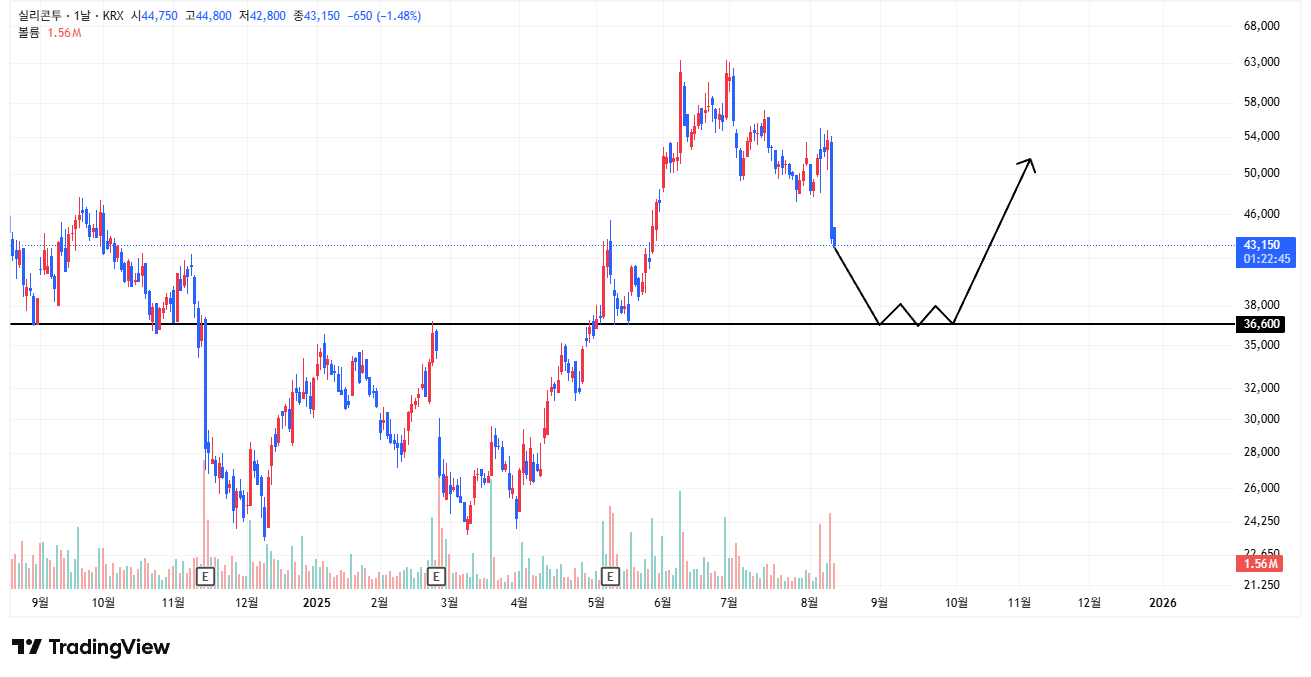Click the TradingView logo
The image size is (1311, 677).
pos(91,647)
